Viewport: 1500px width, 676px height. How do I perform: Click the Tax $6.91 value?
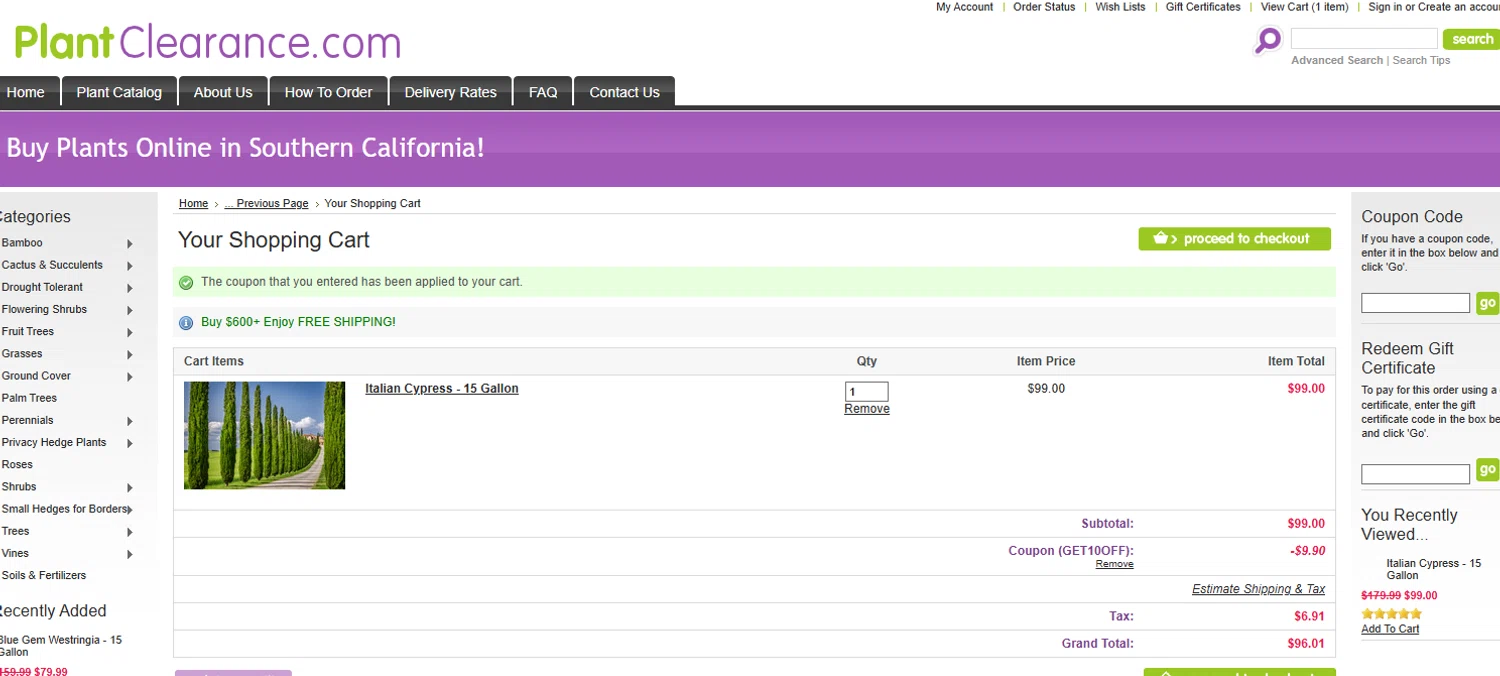click(1309, 617)
